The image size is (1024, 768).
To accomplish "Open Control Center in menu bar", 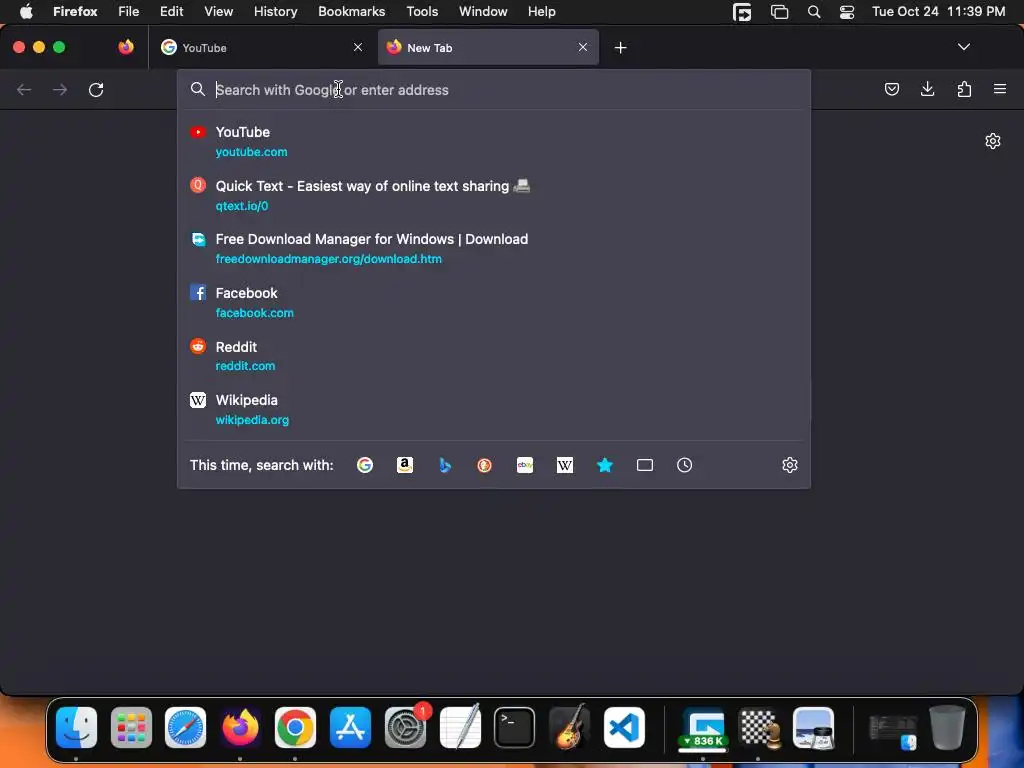I will [846, 11].
